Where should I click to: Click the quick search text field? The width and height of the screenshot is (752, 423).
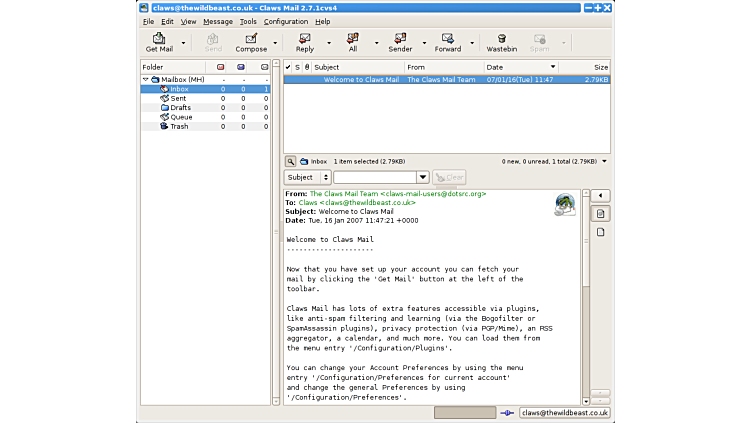pos(375,177)
